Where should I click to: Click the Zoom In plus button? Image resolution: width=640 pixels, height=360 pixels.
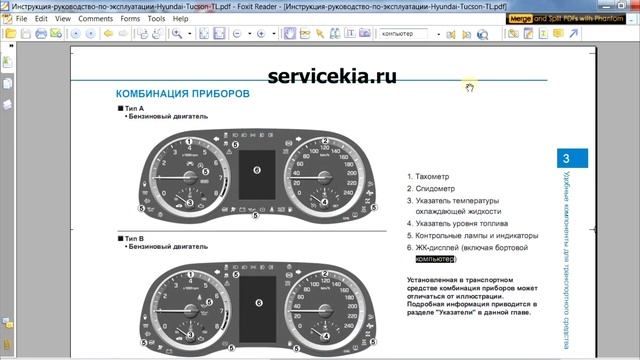click(261, 34)
